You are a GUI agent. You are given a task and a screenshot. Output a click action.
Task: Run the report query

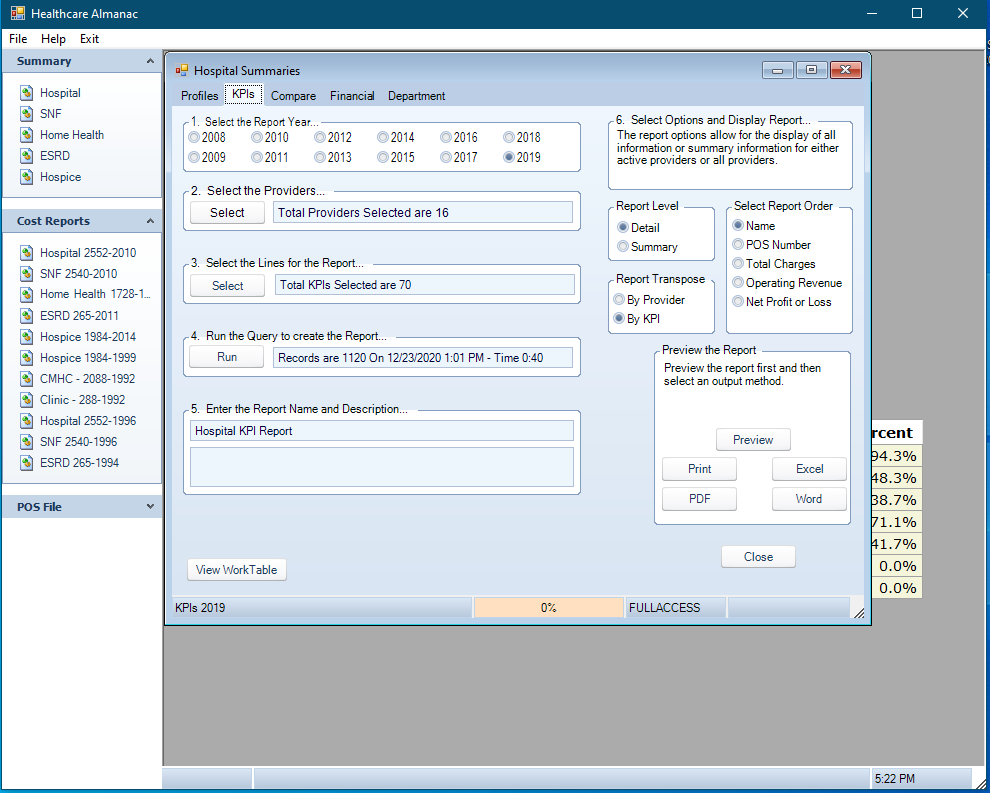coord(226,356)
